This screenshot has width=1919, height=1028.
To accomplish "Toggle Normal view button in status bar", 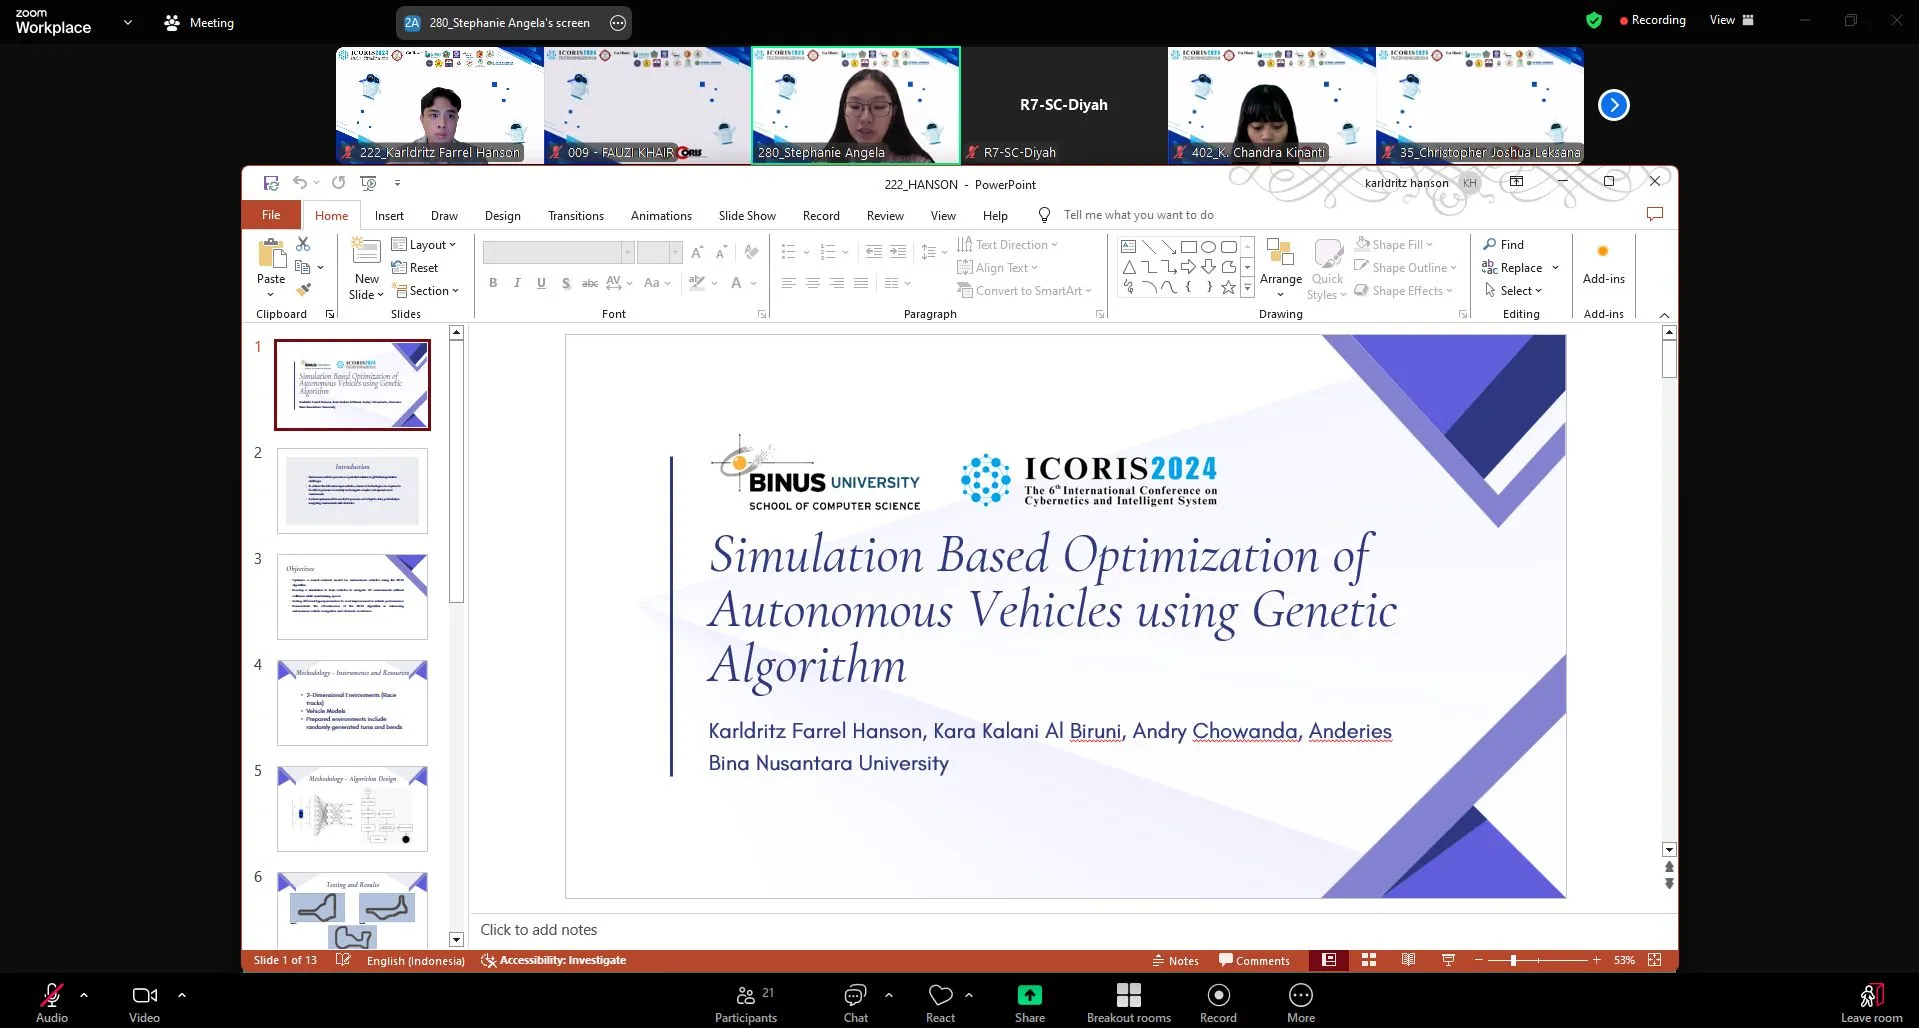I will pyautogui.click(x=1329, y=960).
